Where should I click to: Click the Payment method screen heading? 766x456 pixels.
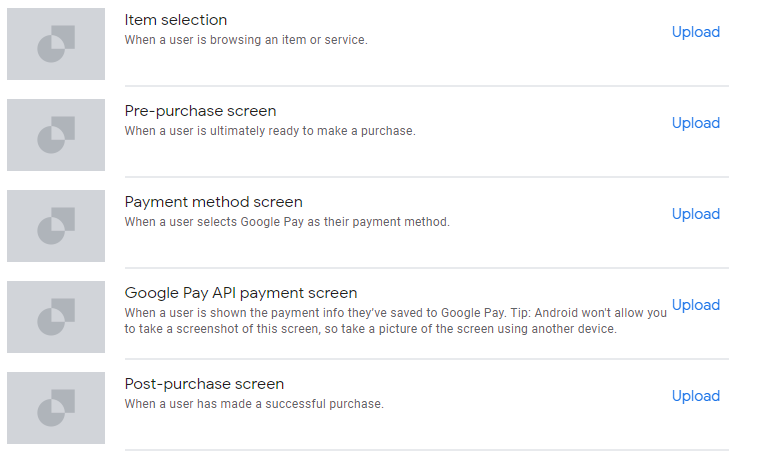213,202
